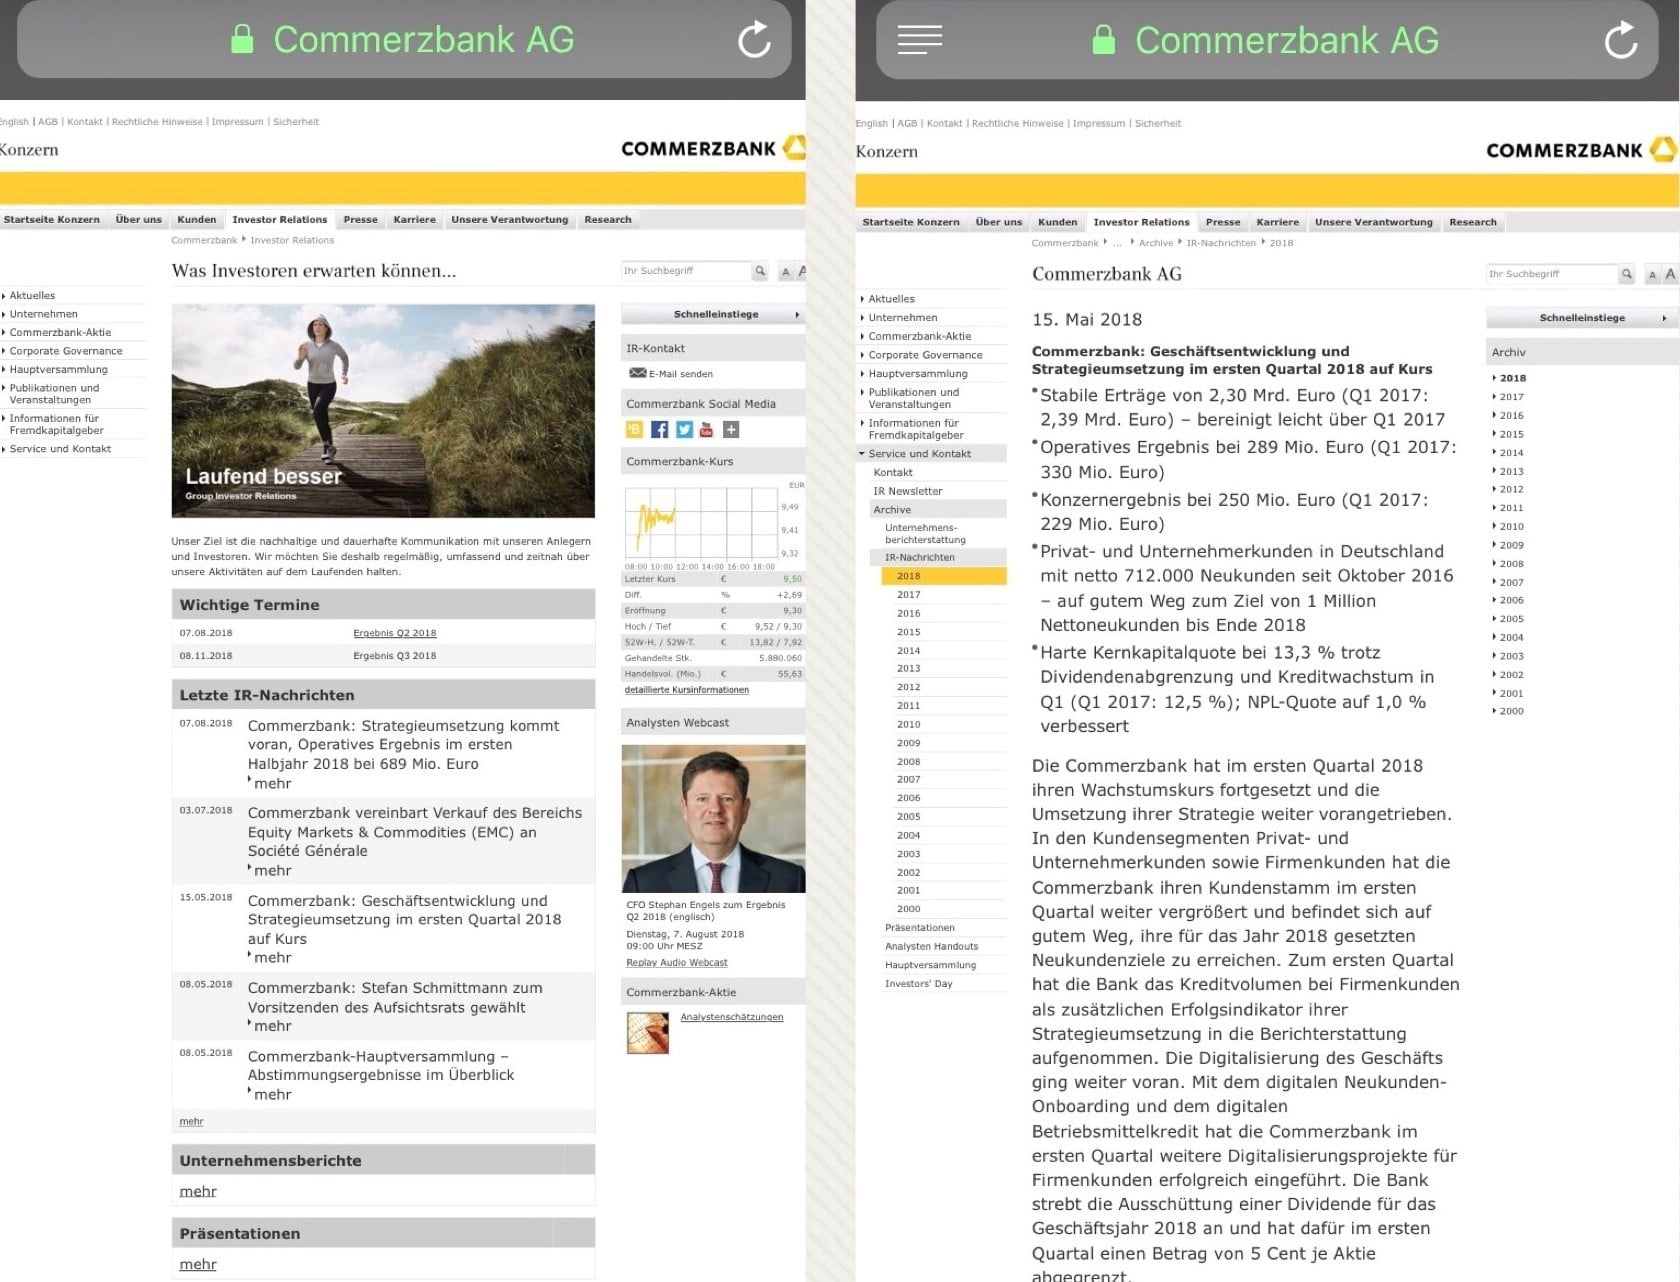
Task: Click the Analystenschätzungen link
Action: tap(731, 1017)
